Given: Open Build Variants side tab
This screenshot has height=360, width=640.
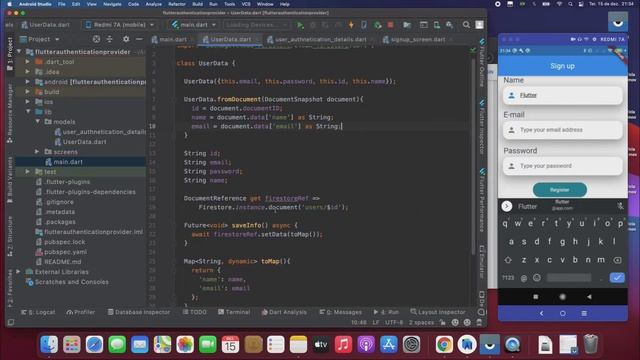Looking at the screenshot, I should point(10,180).
